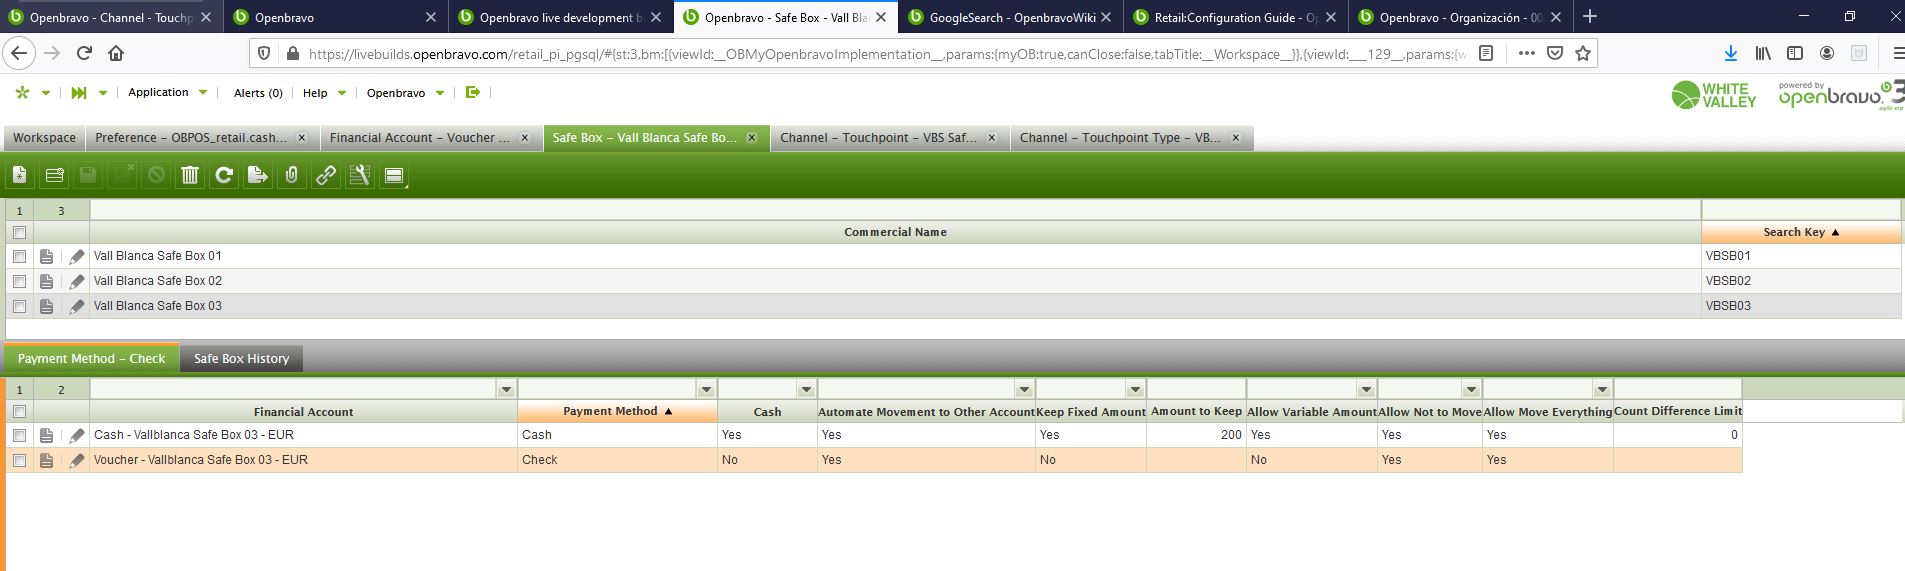Click the Copy link chain icon
Screen dimensions: 1905x571
[x=326, y=175]
